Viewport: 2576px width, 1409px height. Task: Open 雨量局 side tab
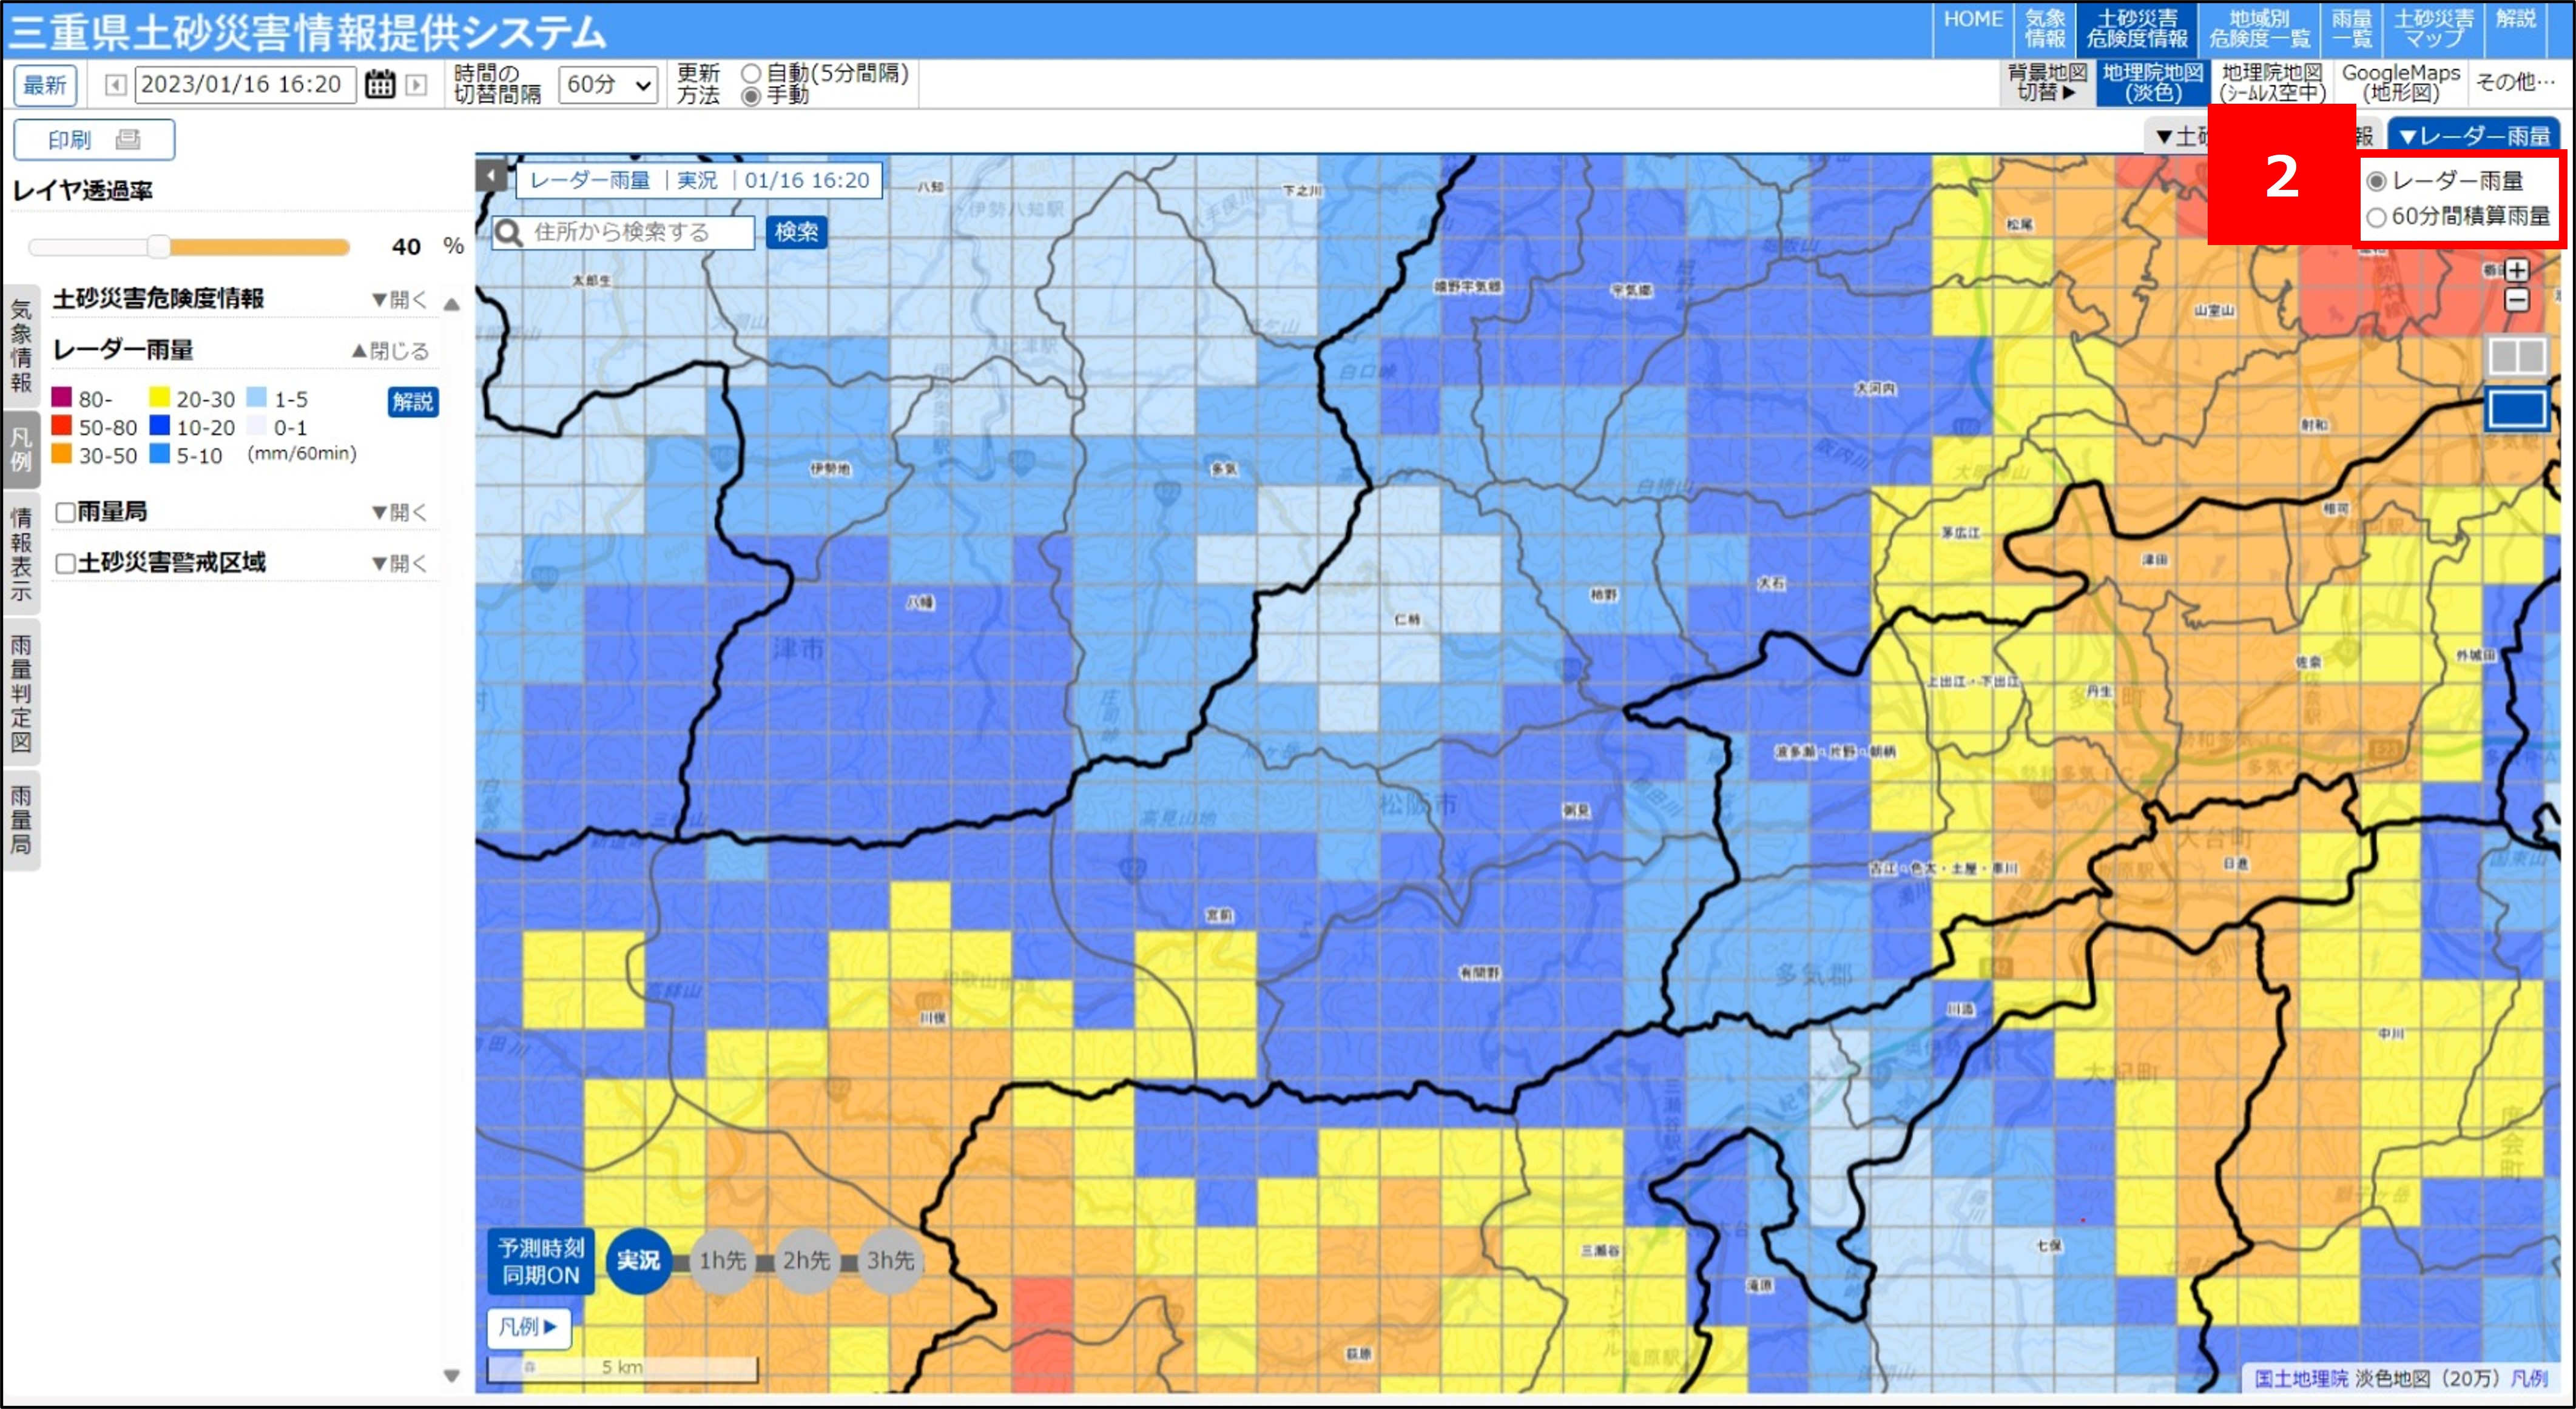click(x=21, y=820)
